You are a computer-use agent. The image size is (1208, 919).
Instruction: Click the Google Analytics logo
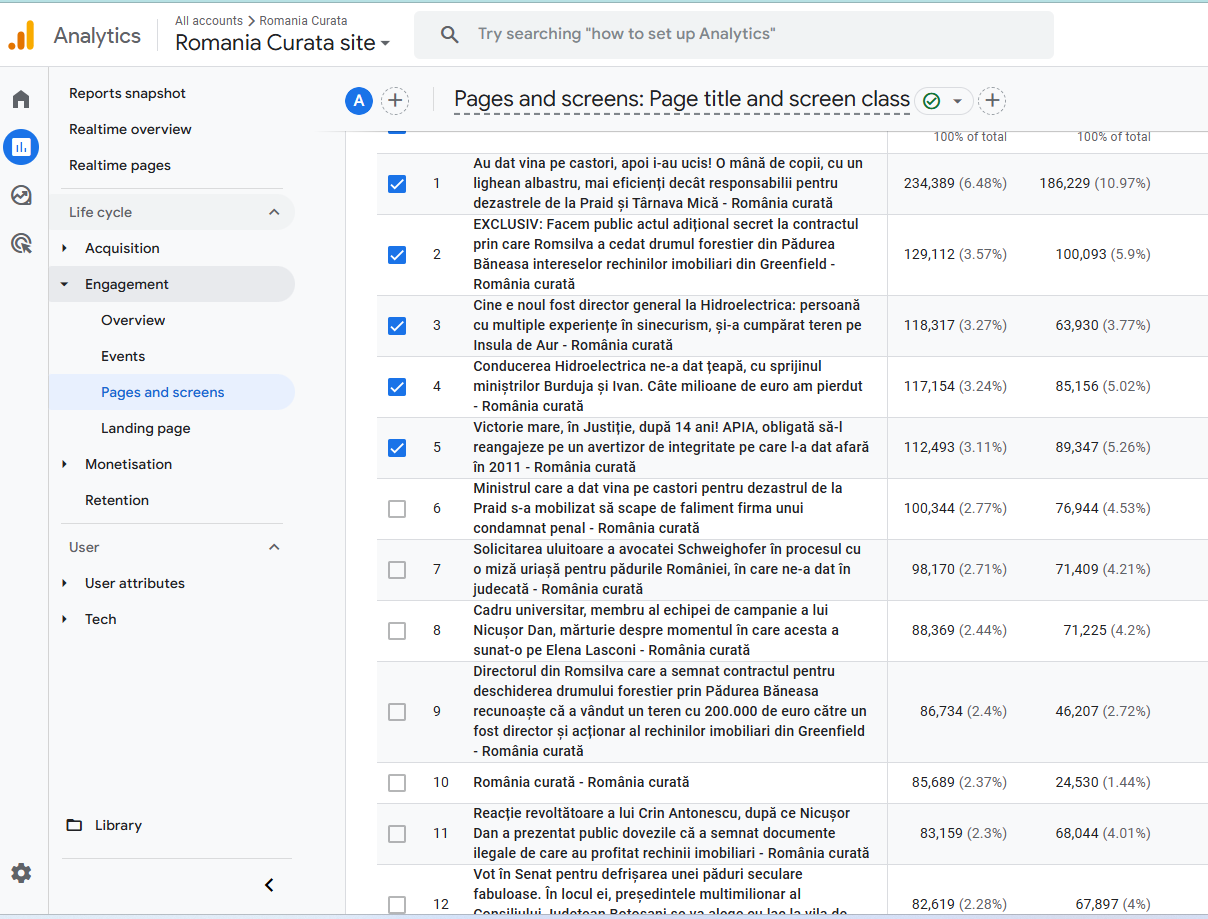pos(21,35)
